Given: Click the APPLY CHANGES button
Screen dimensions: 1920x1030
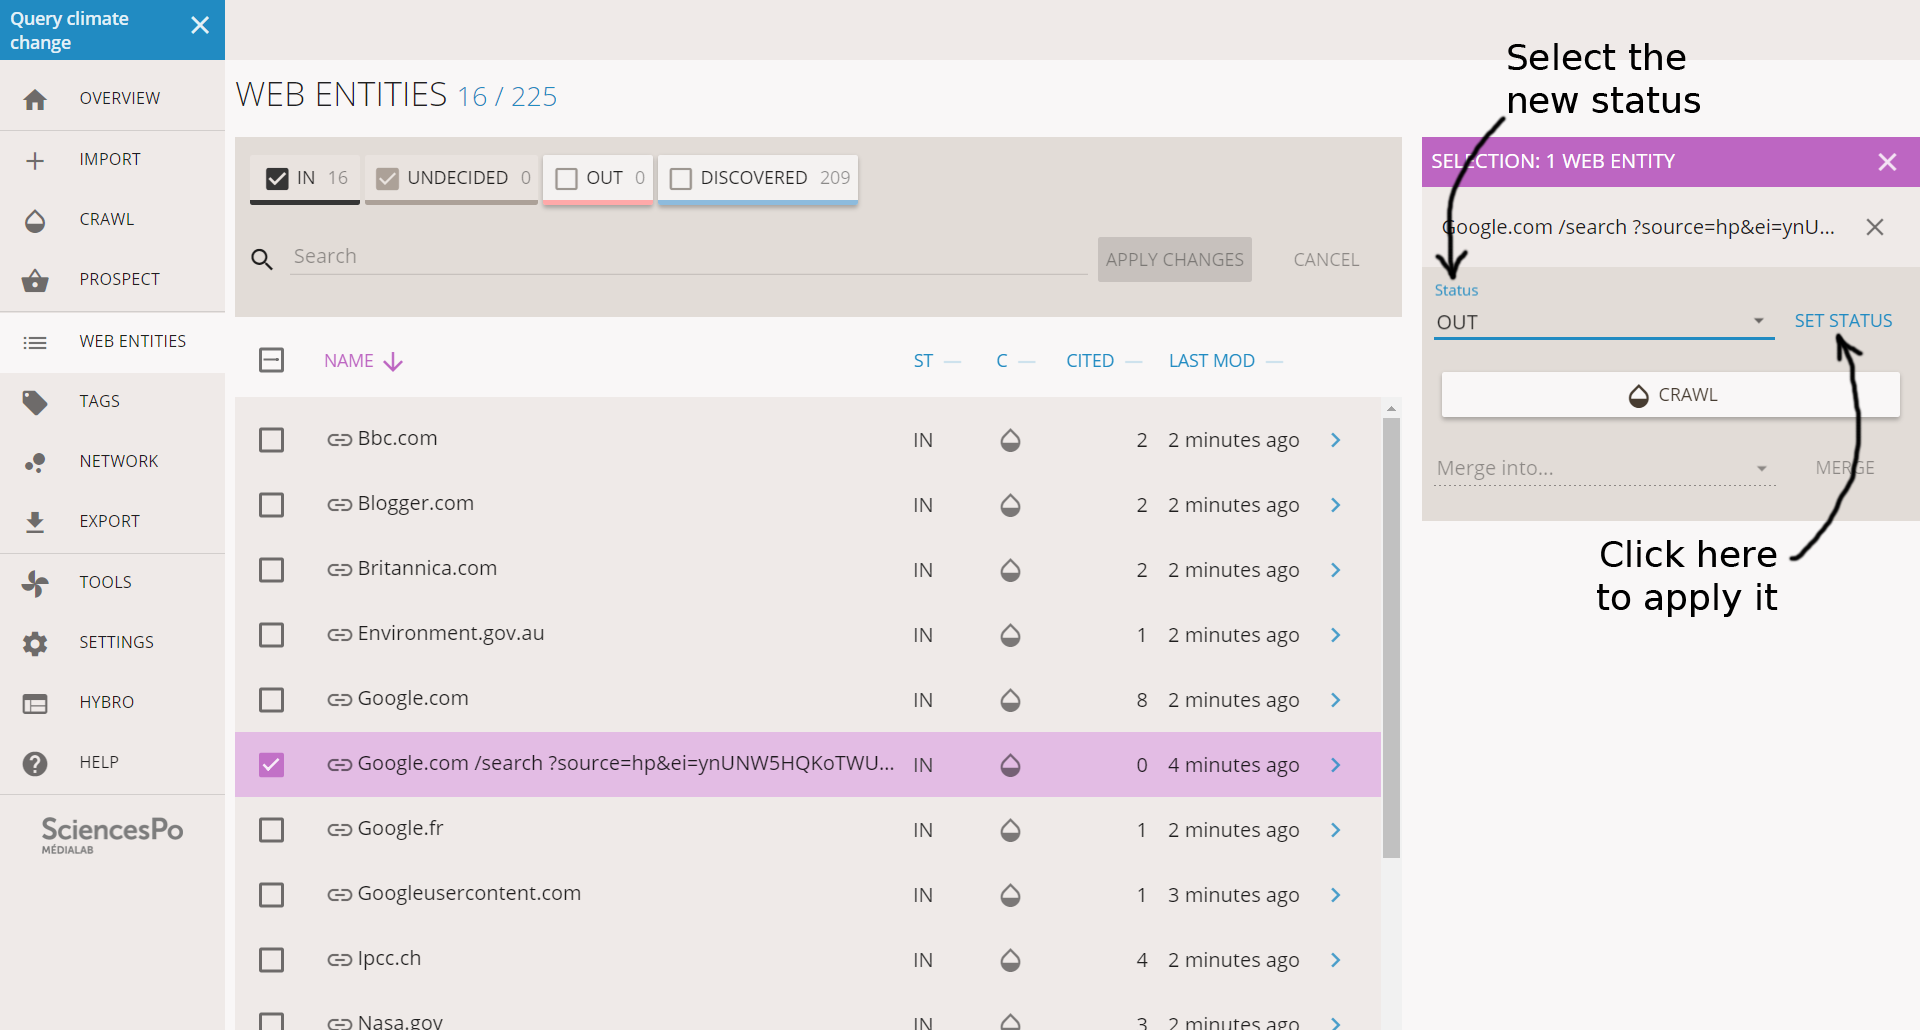Looking at the screenshot, I should click(1174, 259).
